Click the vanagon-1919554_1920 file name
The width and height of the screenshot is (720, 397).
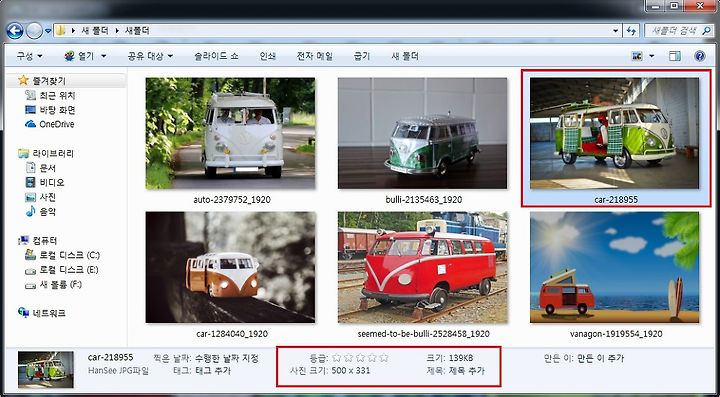(x=616, y=334)
